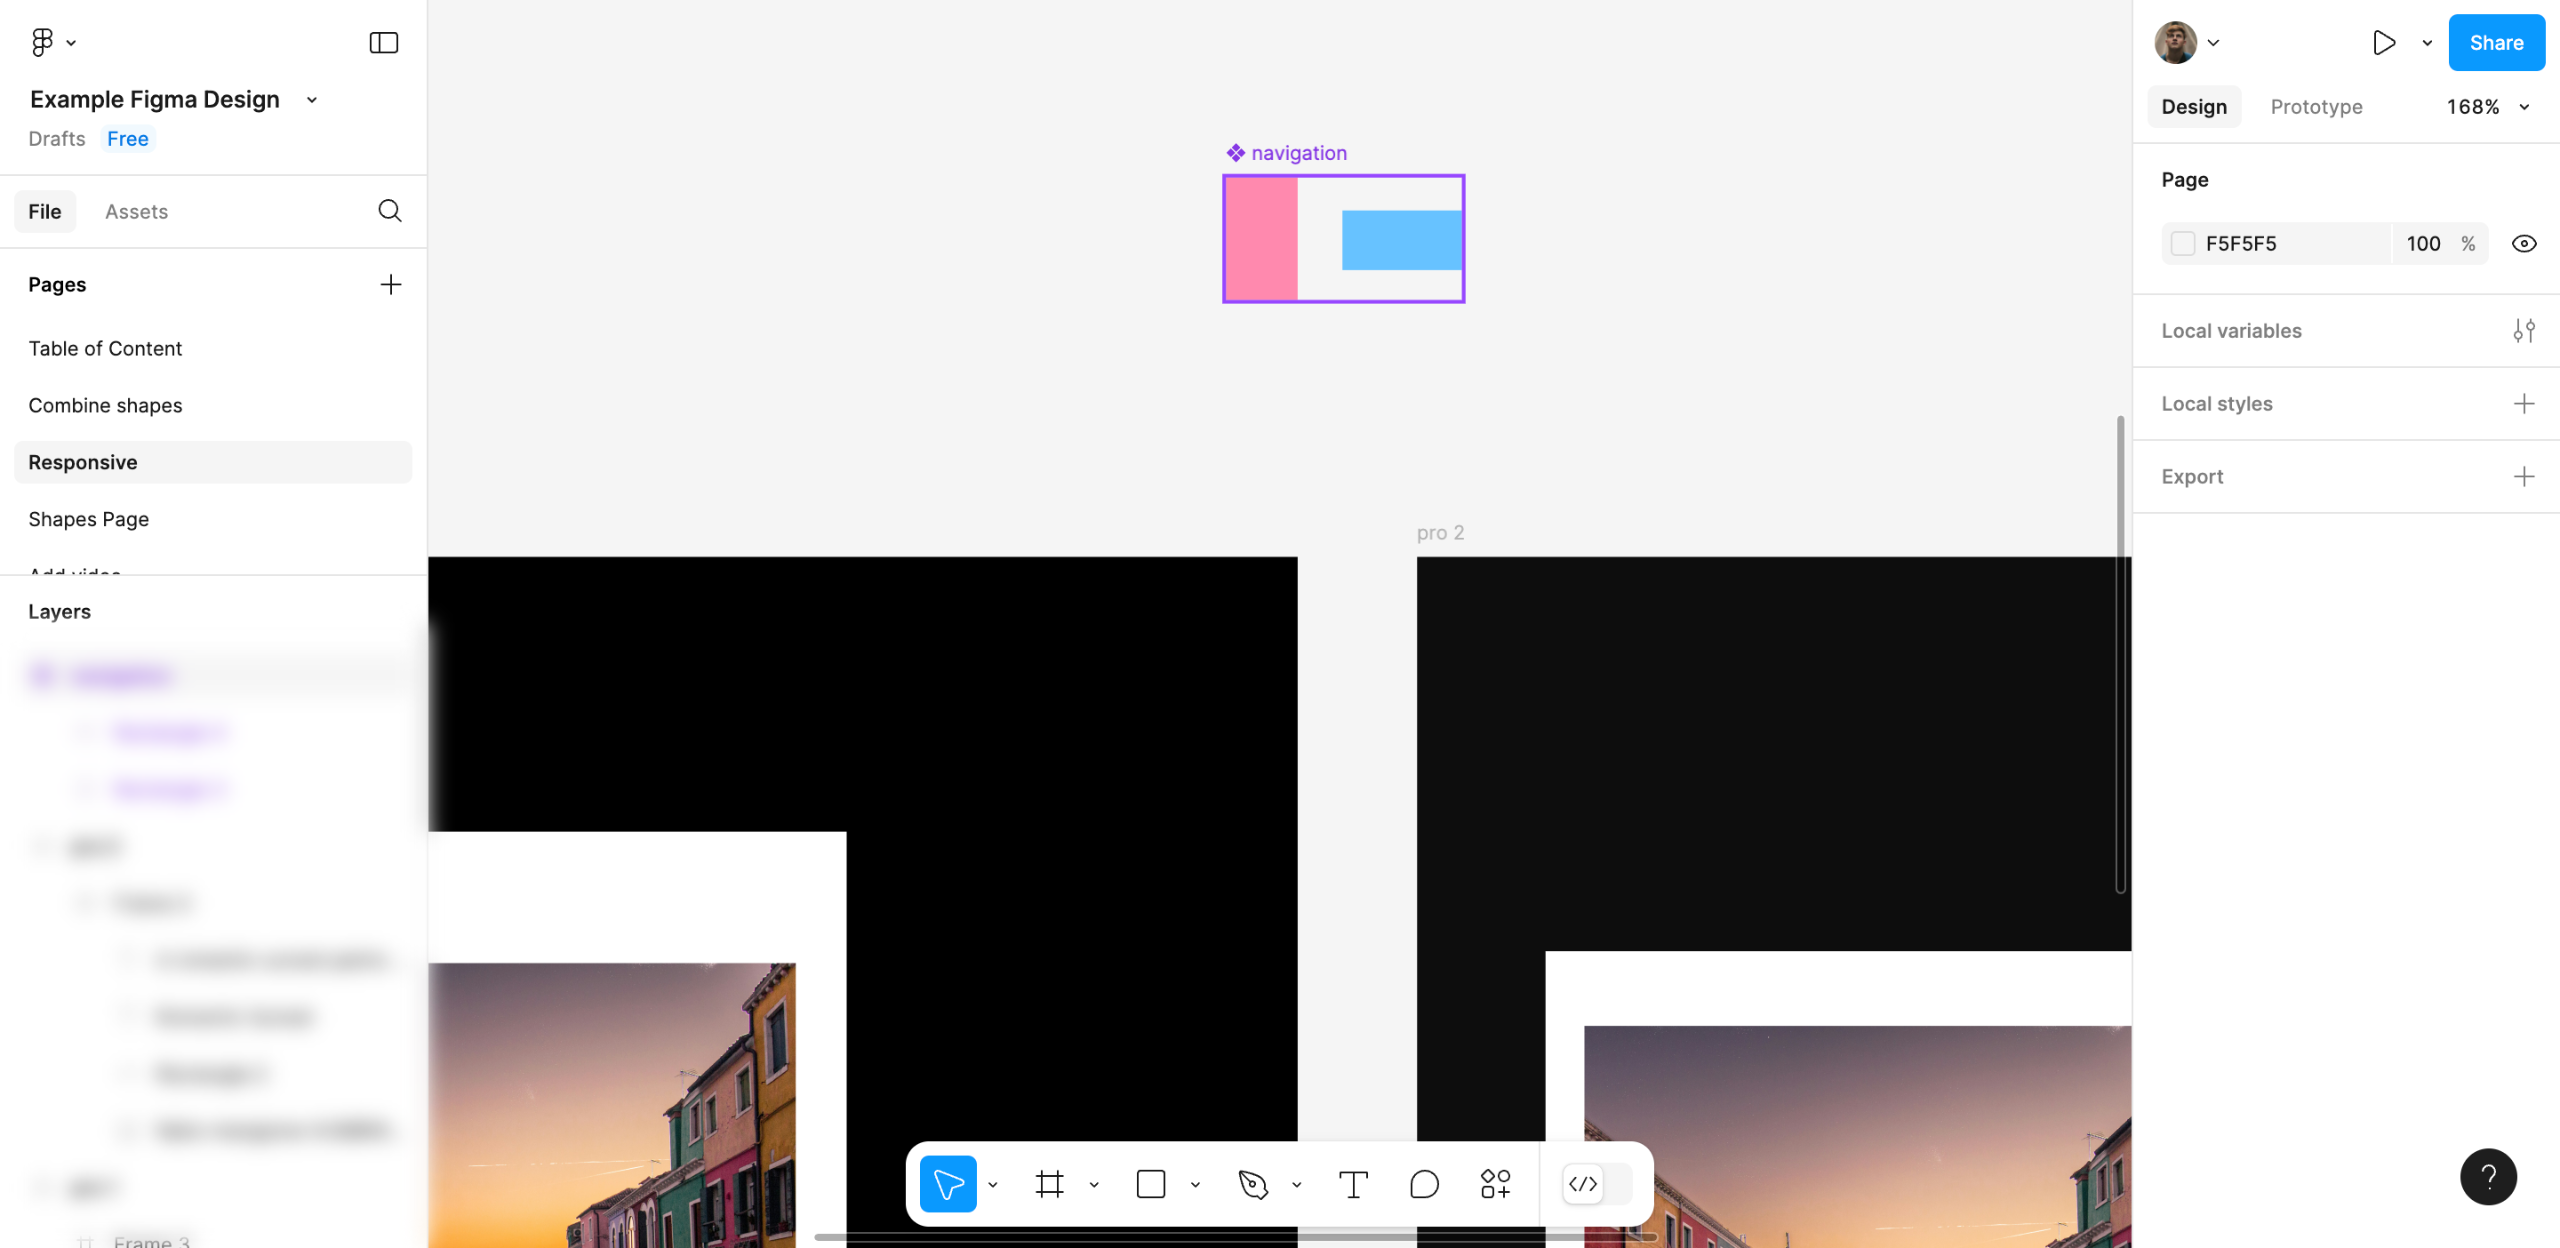The image size is (2560, 1248).
Task: Open the Shapes Page page
Action: pyautogui.click(x=88, y=519)
